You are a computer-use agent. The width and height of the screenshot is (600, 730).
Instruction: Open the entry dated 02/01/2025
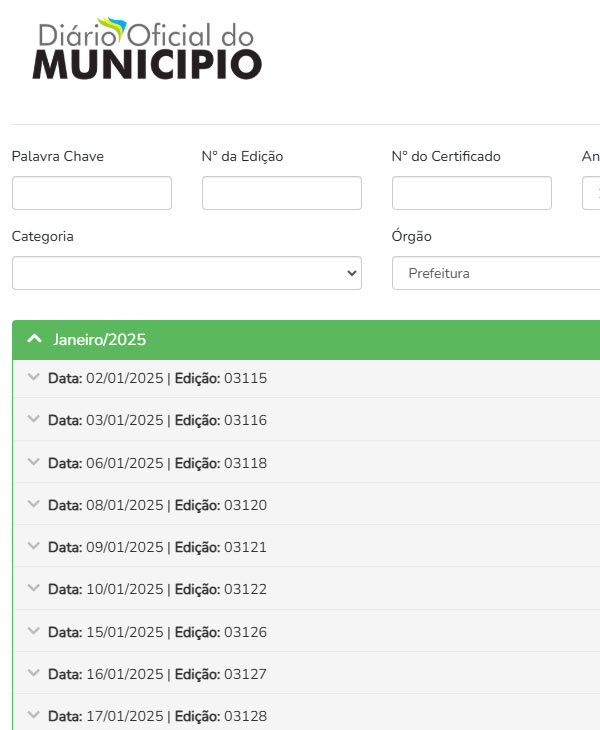click(x=158, y=378)
